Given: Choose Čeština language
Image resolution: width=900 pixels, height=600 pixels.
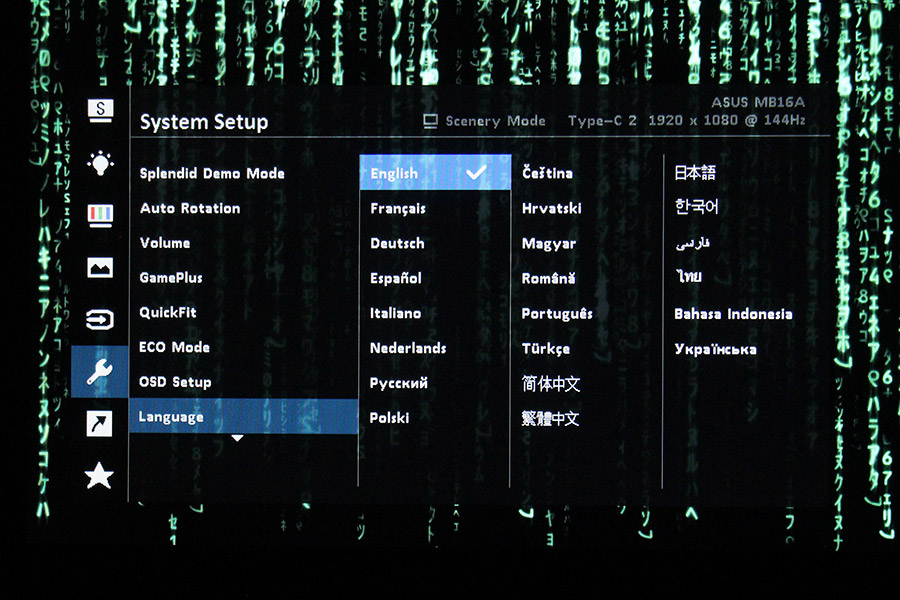Looking at the screenshot, I should pyautogui.click(x=547, y=173).
